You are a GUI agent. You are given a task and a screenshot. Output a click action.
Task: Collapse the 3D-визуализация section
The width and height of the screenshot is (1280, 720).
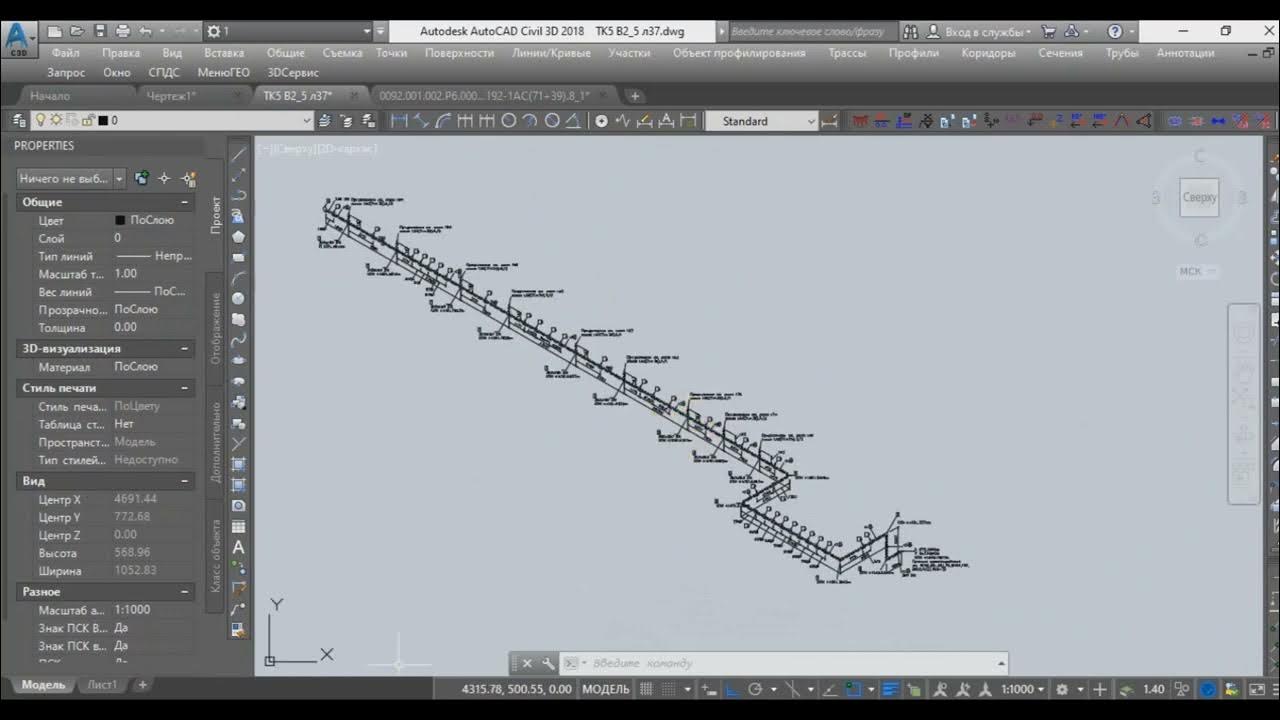tap(184, 348)
